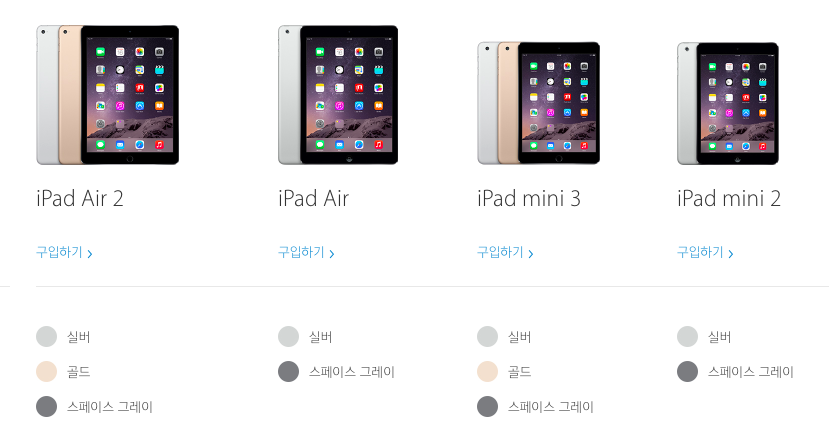Click the iPad Air 2 product image

tap(107, 95)
